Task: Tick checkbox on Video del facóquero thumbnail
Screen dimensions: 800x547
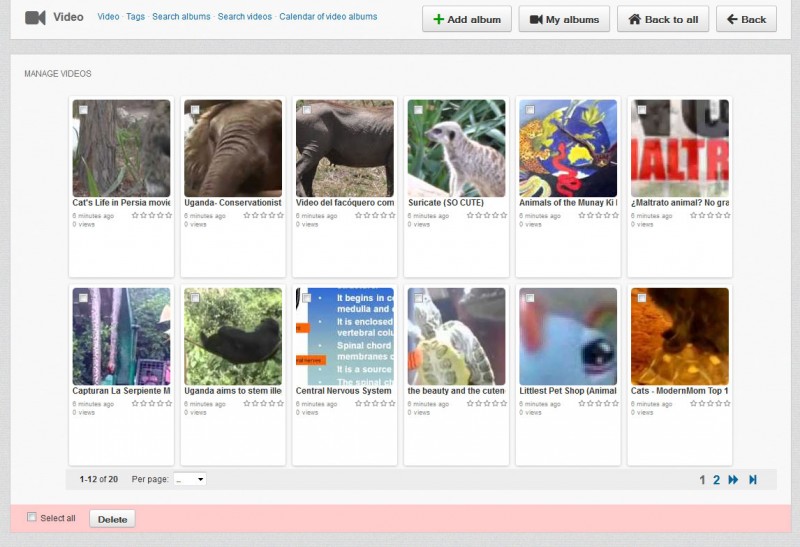Action: click(307, 110)
